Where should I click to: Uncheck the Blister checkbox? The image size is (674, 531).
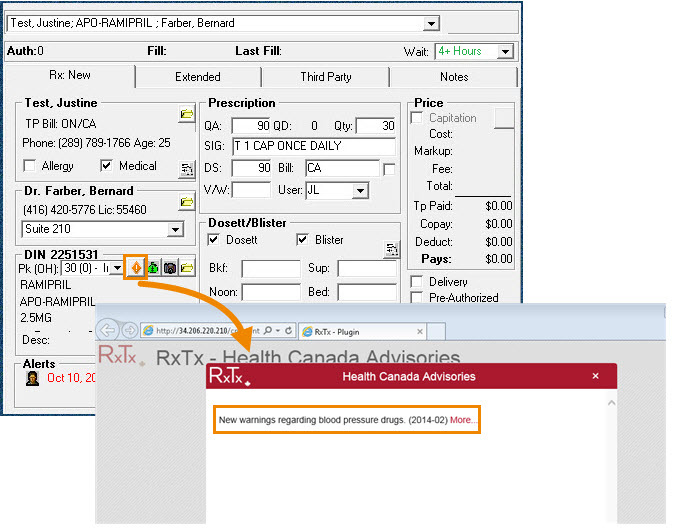pos(302,239)
